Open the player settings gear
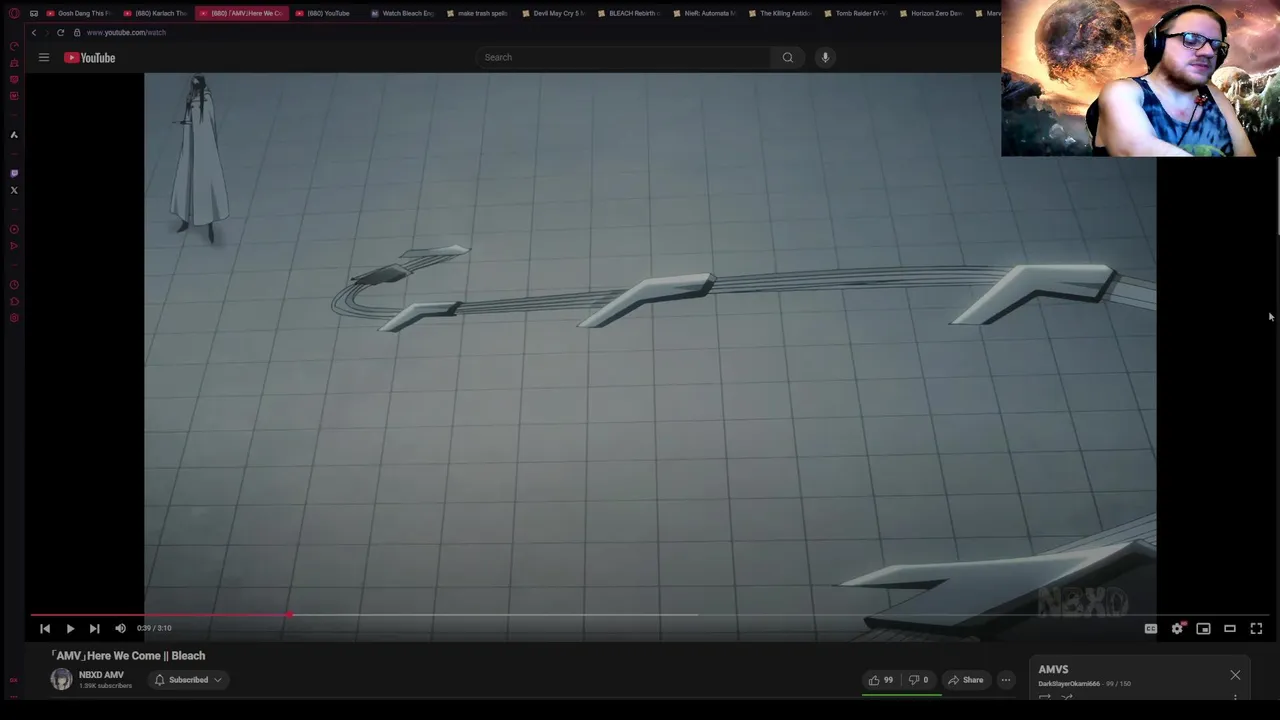Image resolution: width=1280 pixels, height=720 pixels. coord(1177,628)
